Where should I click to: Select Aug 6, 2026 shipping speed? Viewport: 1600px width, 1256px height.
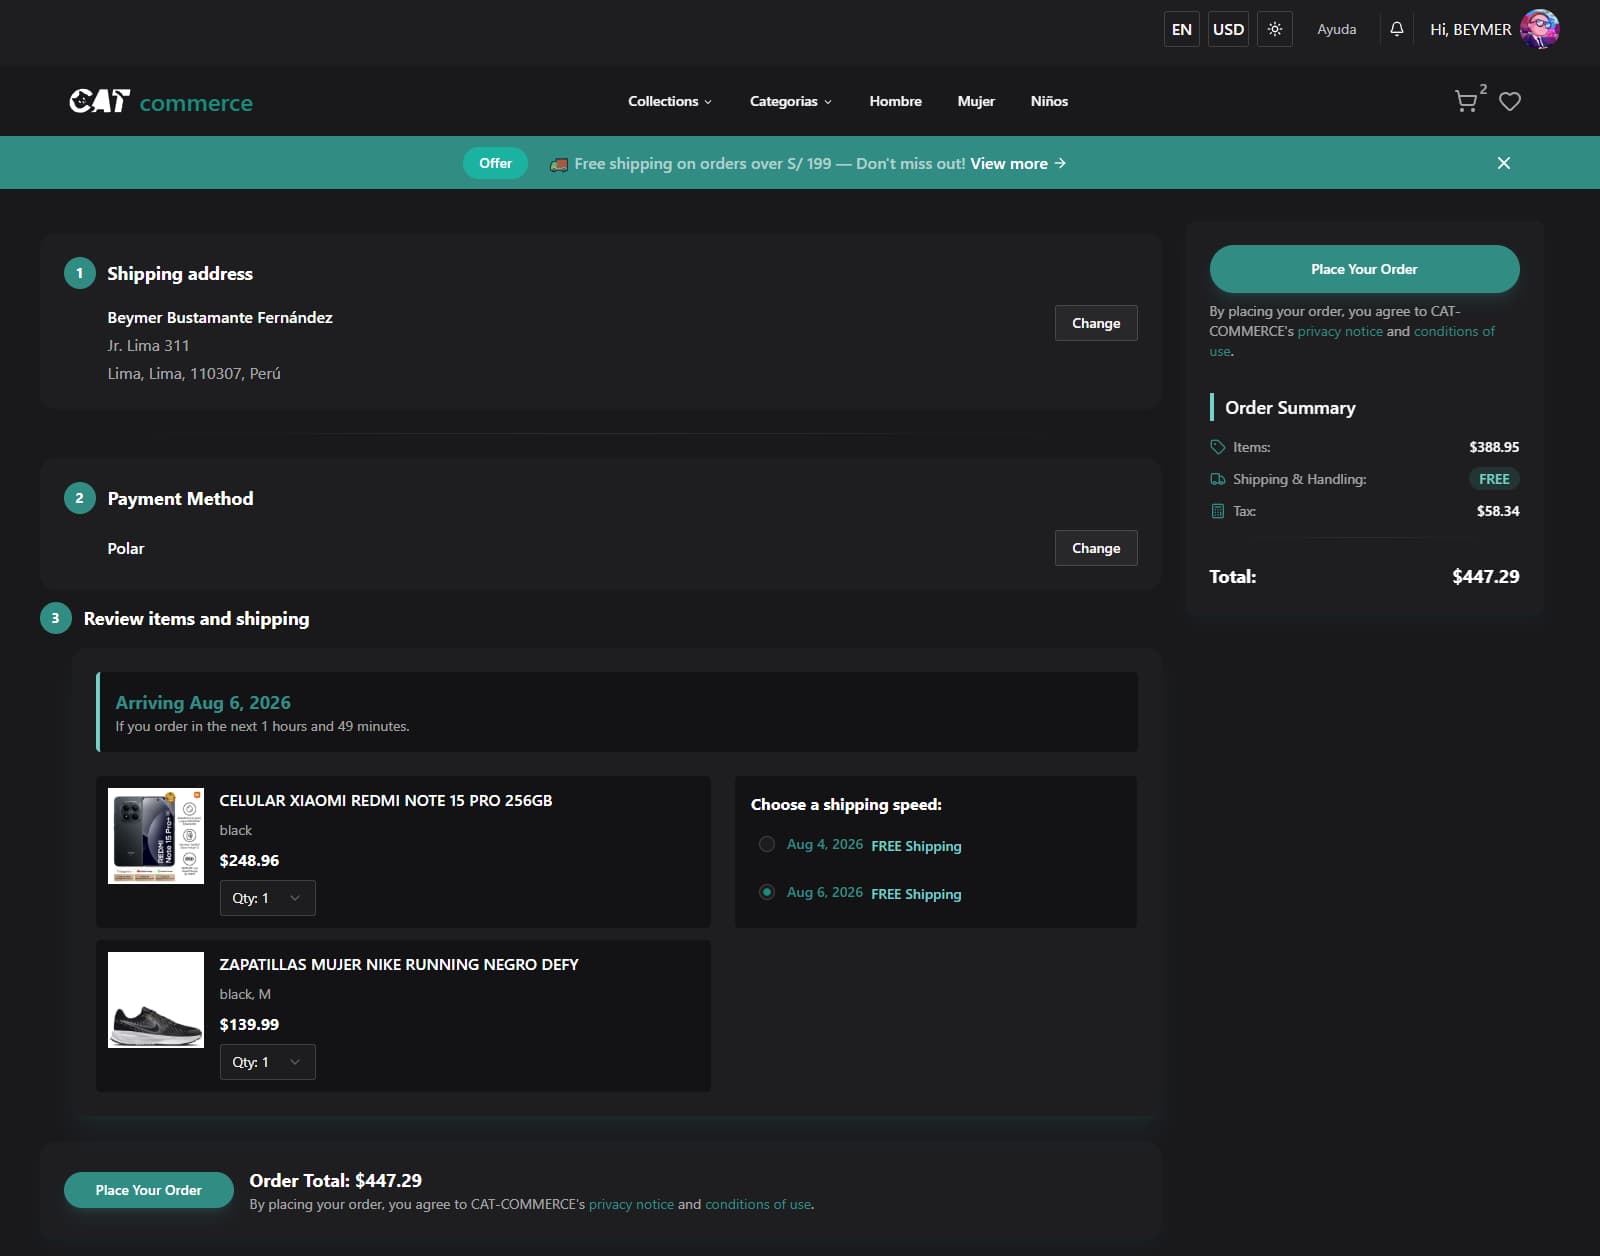pyautogui.click(x=767, y=892)
